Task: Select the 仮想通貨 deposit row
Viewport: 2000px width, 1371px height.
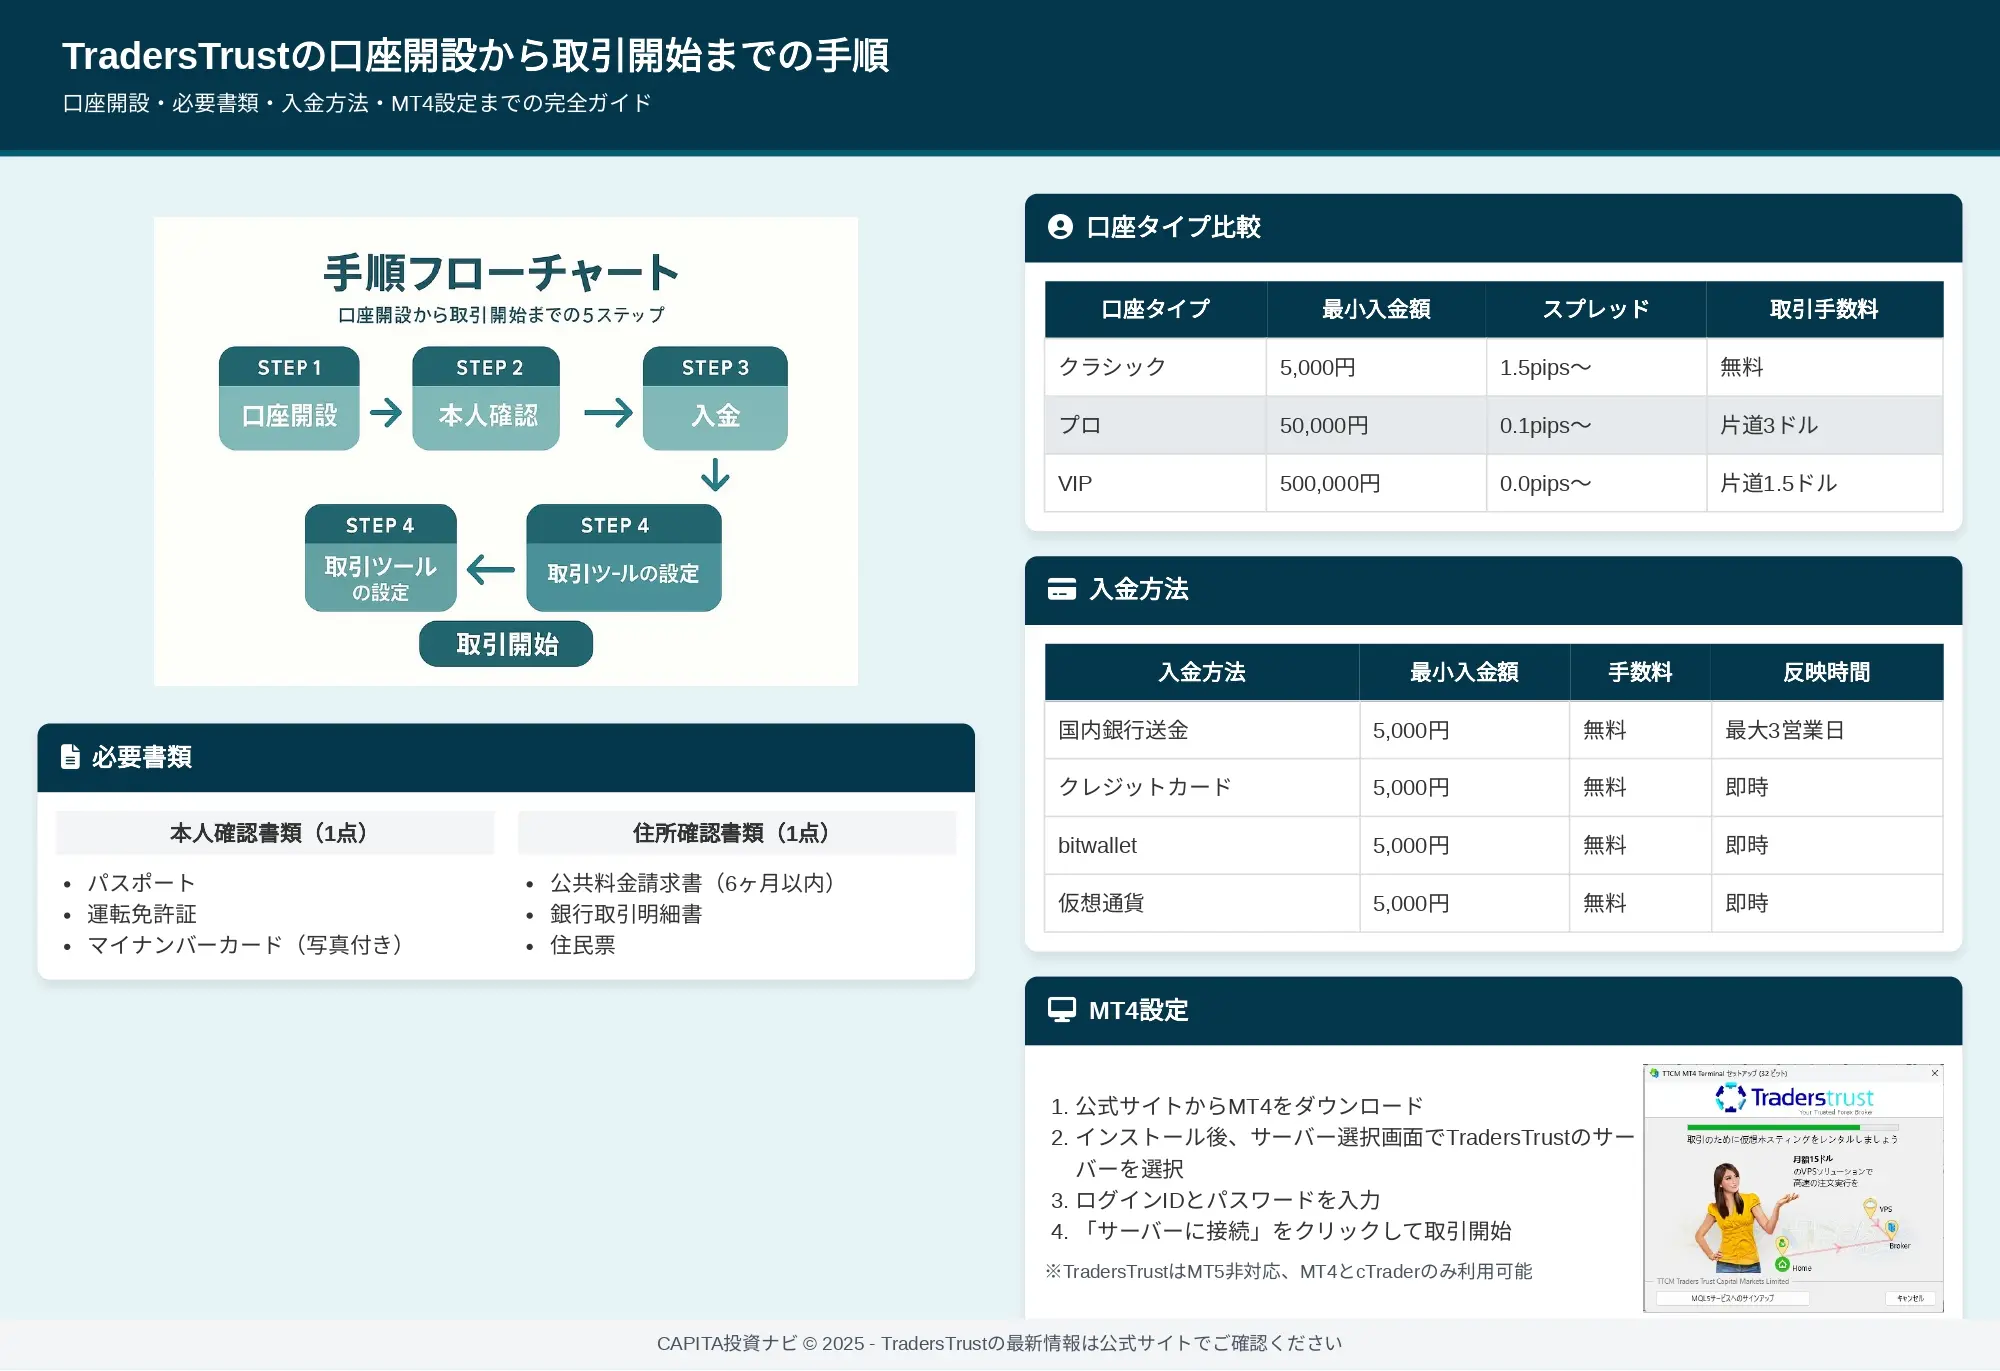Action: (1494, 903)
